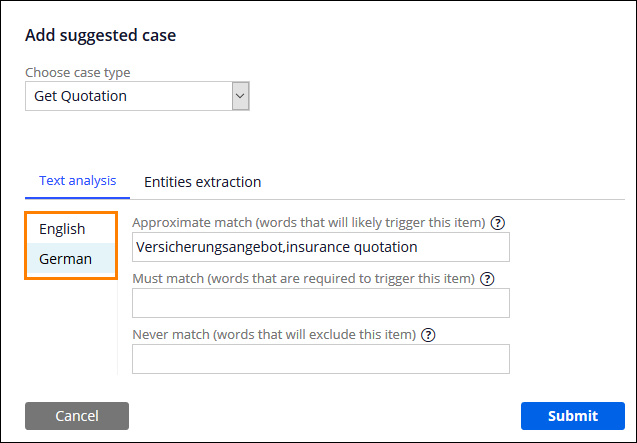Click the Must match help icon
The width and height of the screenshot is (637, 443).
click(488, 278)
